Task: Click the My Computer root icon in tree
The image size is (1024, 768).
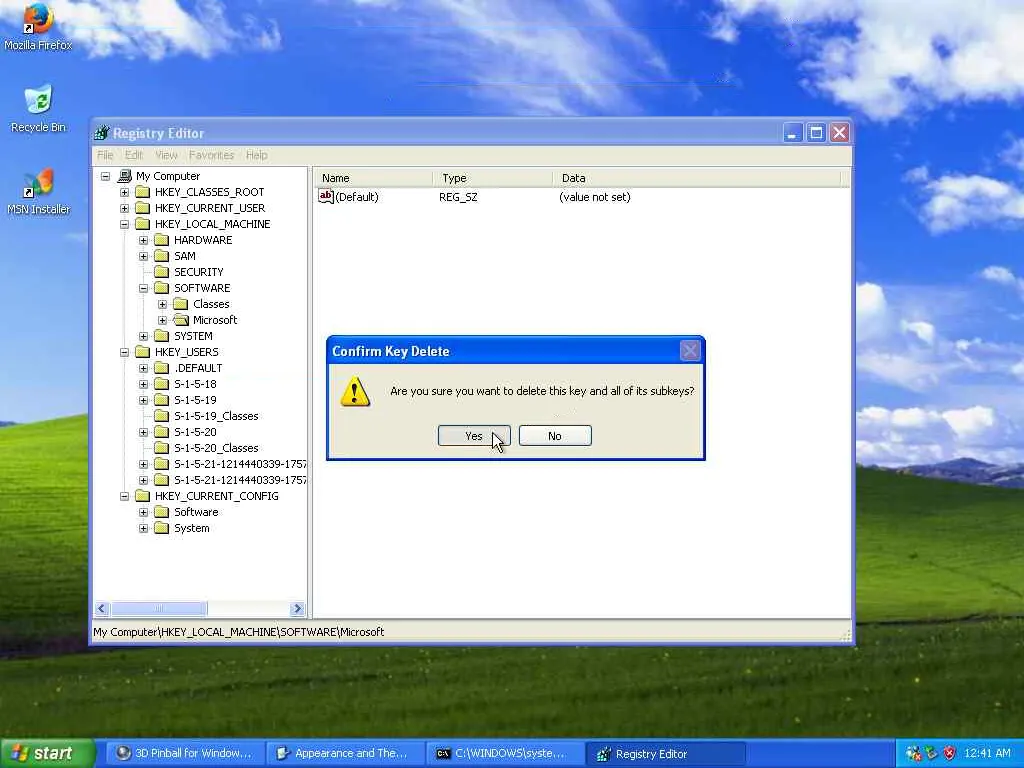Action: pyautogui.click(x=125, y=176)
